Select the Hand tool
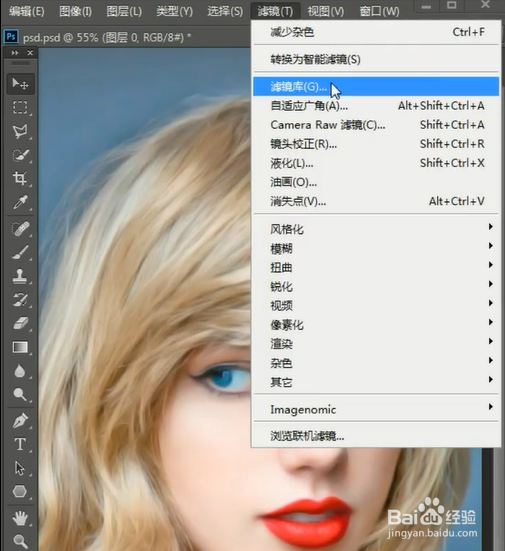Screen dimensions: 505x551 pos(20,518)
